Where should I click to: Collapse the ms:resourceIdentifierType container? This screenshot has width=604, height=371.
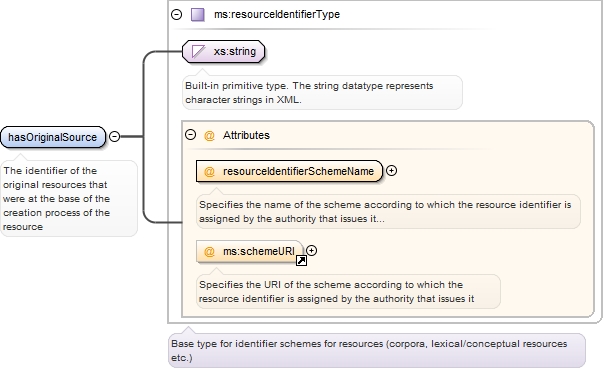(x=176, y=15)
